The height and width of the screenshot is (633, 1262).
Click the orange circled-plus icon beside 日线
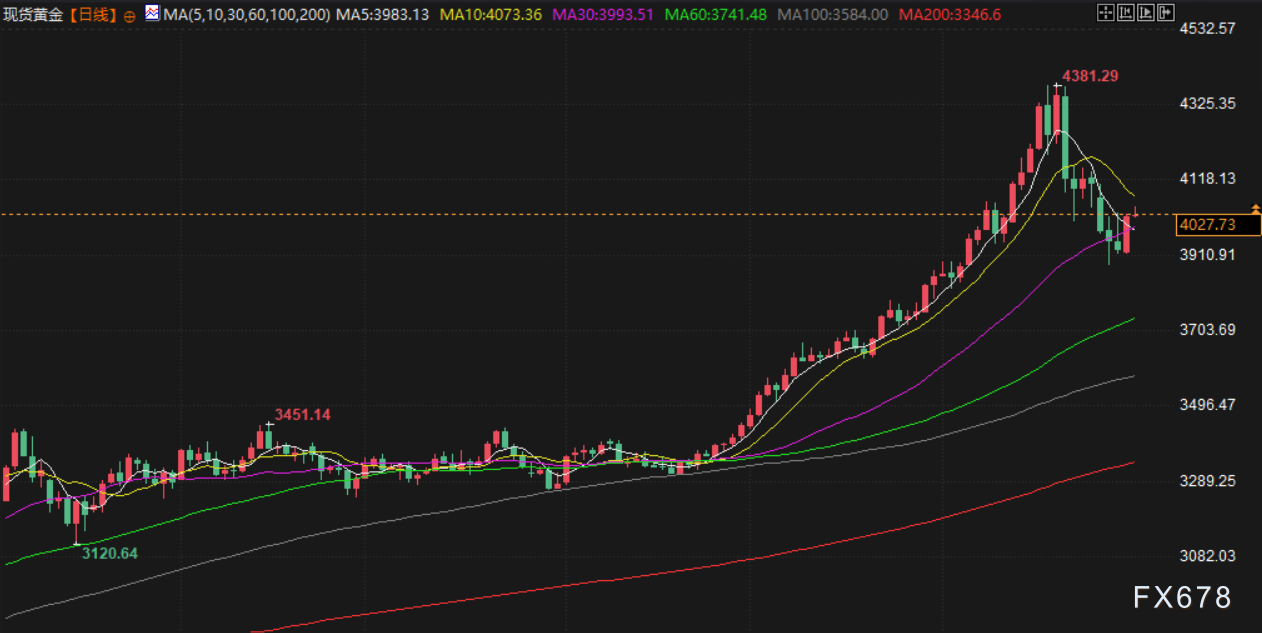[x=129, y=15]
